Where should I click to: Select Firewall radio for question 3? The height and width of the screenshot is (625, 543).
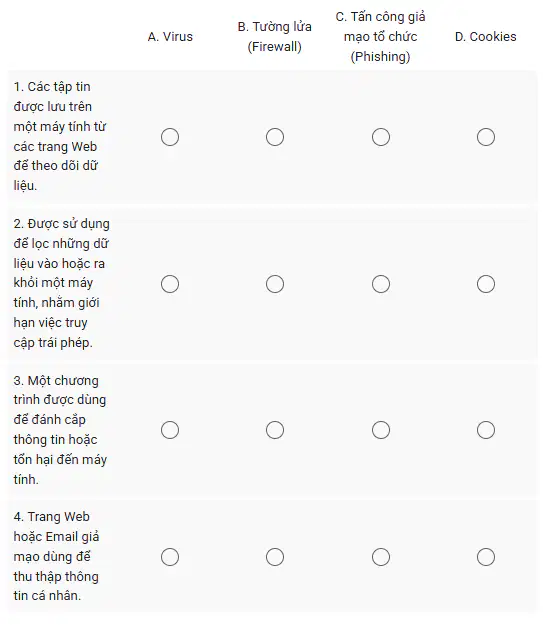275,430
